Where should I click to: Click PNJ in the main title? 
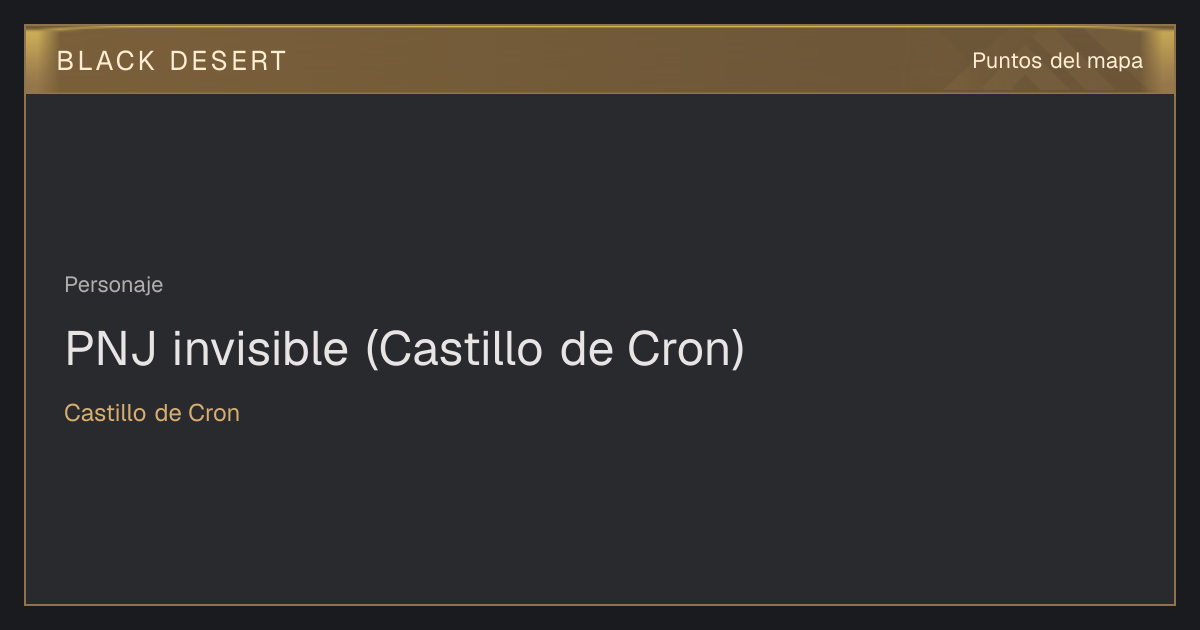coord(110,349)
